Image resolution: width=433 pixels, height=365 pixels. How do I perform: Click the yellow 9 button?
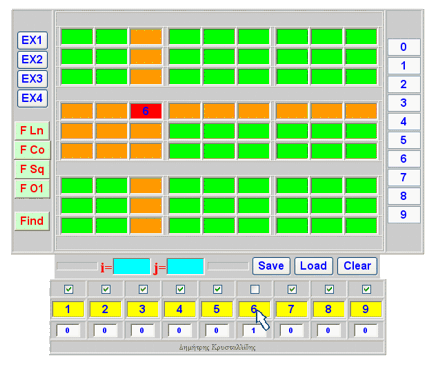tap(366, 309)
